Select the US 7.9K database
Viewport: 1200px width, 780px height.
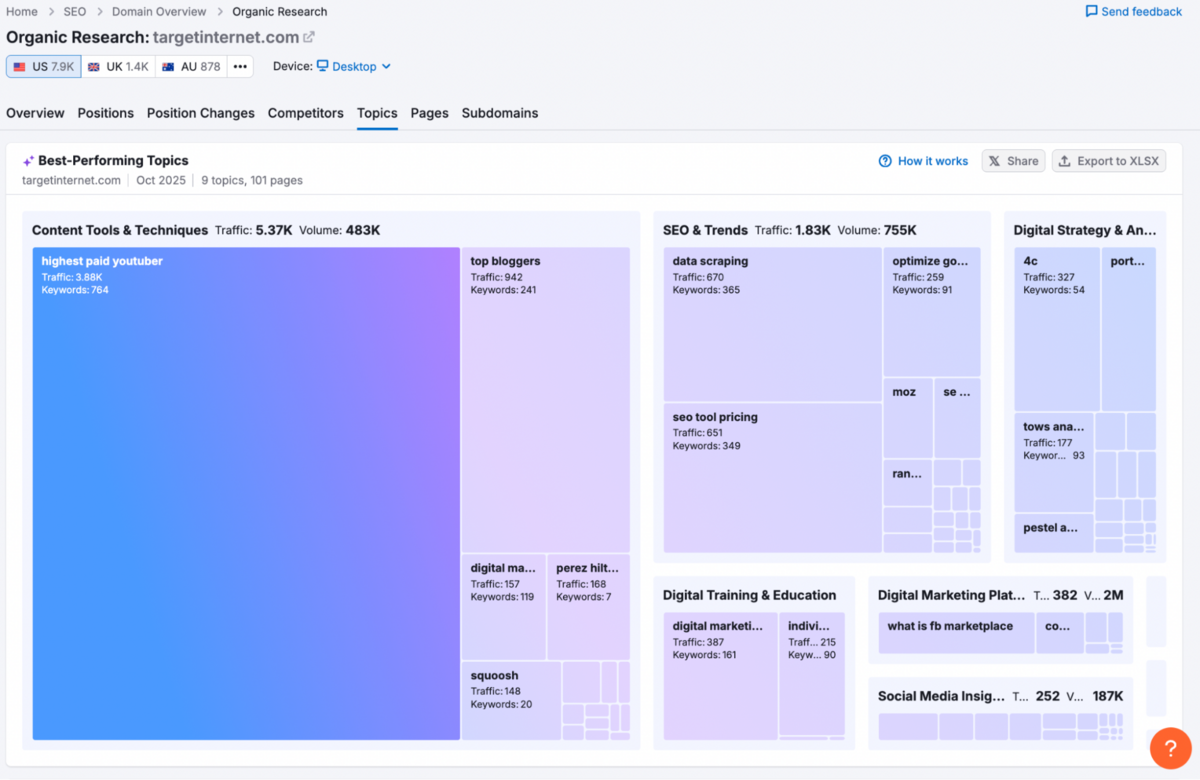pyautogui.click(x=43, y=67)
